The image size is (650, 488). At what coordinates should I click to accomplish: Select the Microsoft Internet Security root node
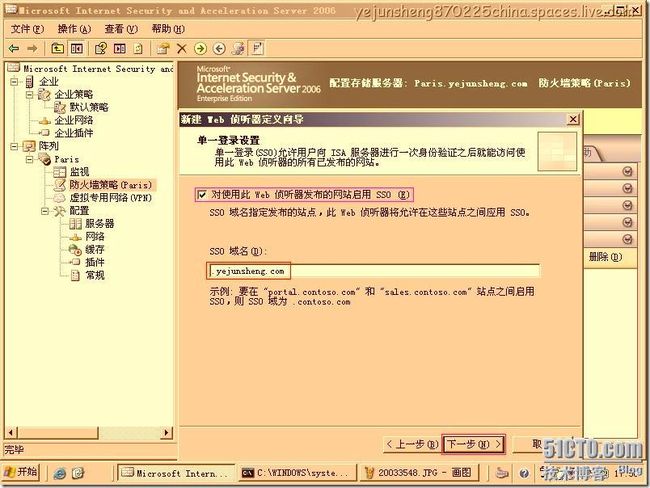(98, 69)
